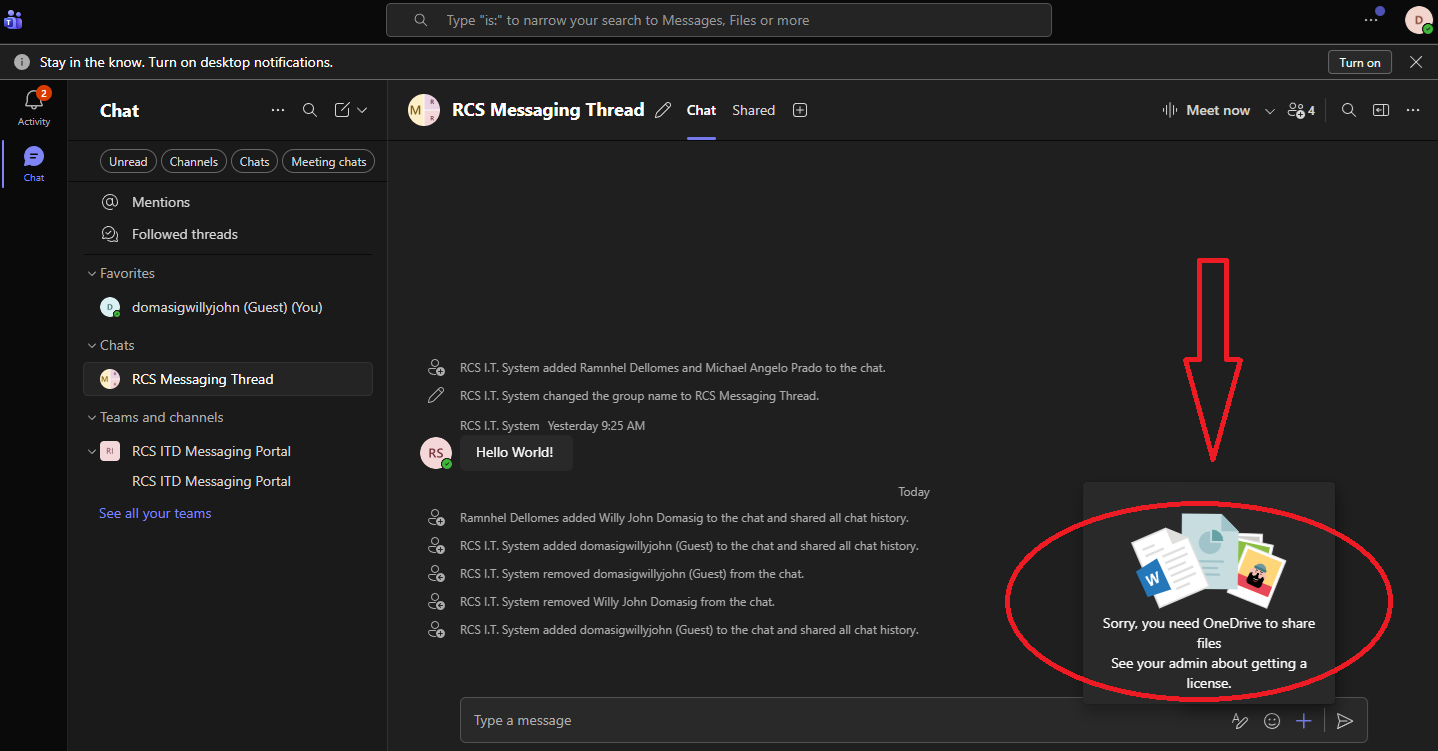Click See all your teams link
The image size is (1438, 751).
pyautogui.click(x=155, y=513)
